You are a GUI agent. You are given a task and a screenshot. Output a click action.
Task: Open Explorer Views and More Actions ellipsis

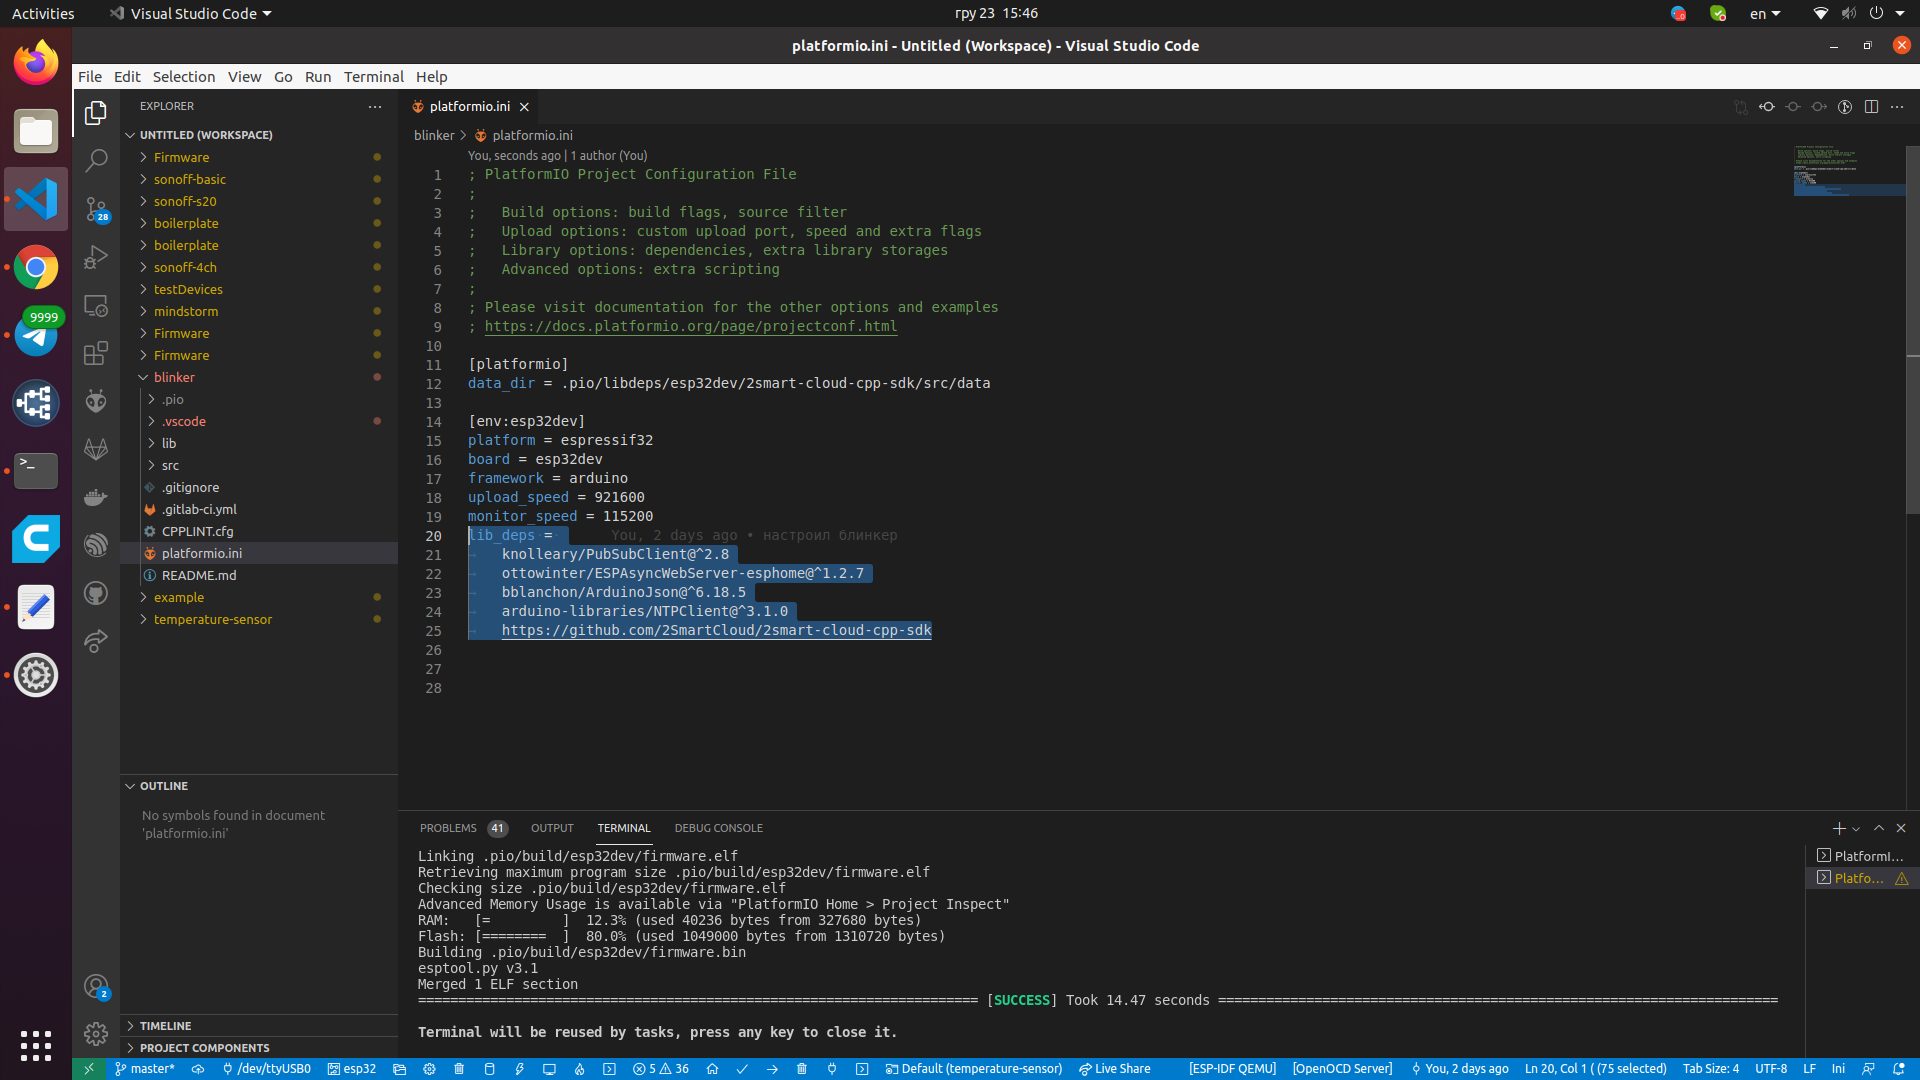coord(375,106)
